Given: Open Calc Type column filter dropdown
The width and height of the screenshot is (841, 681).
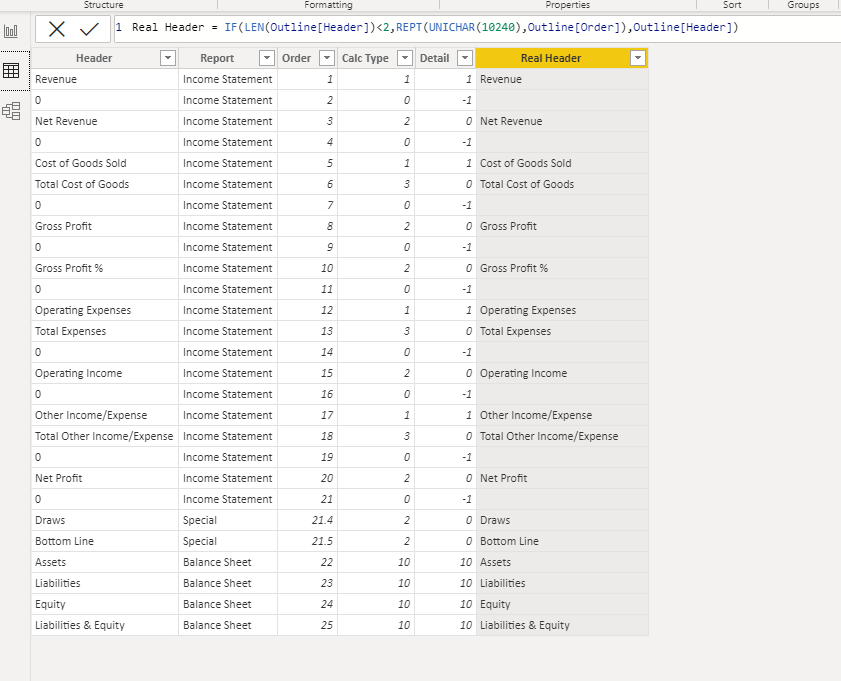Looking at the screenshot, I should tap(405, 58).
